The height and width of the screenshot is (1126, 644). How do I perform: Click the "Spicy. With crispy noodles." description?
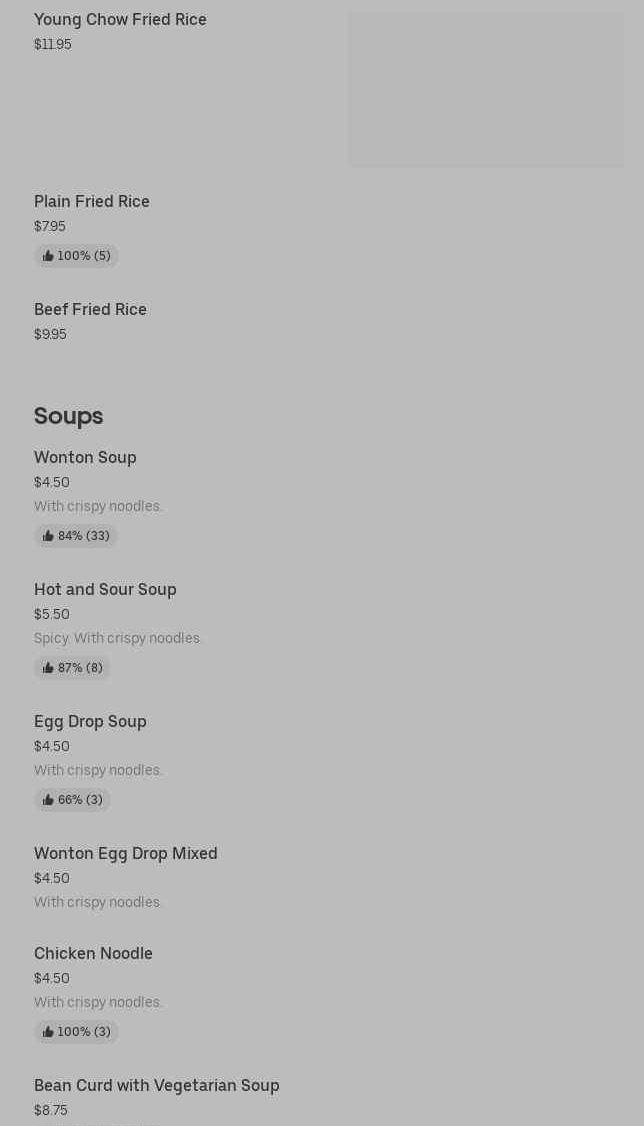[118, 638]
